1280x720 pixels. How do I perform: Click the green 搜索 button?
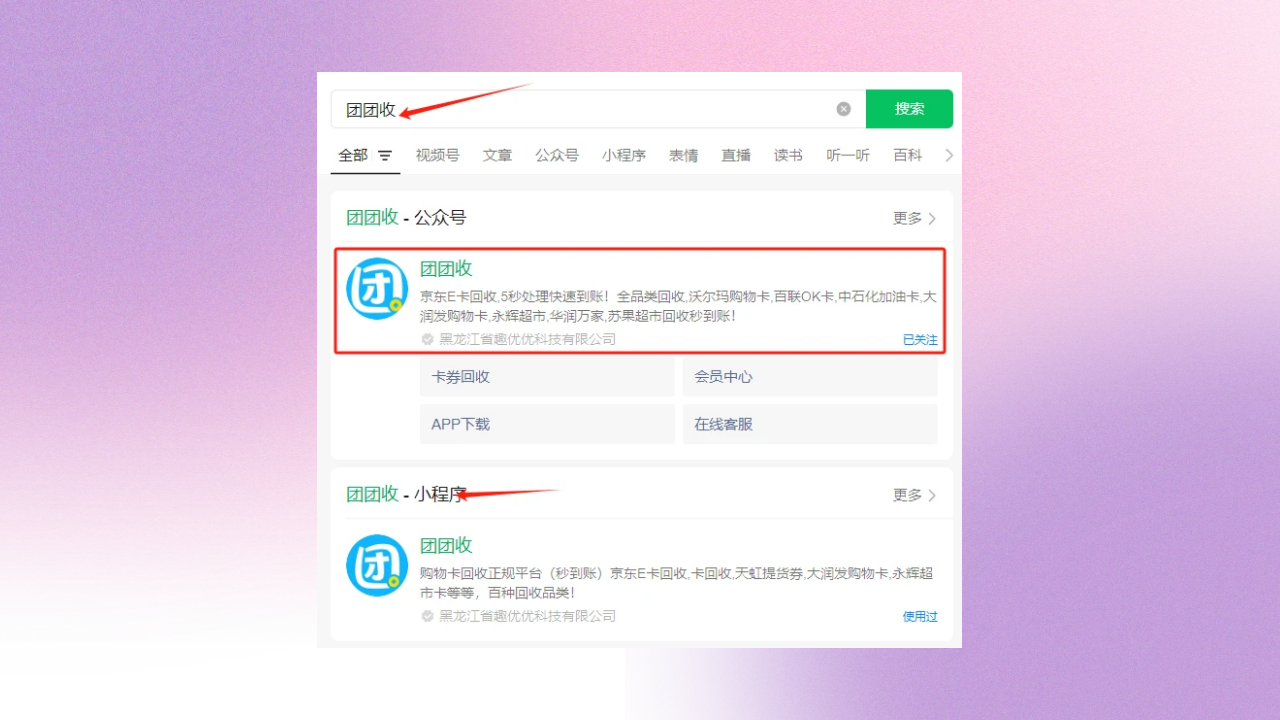coord(909,109)
